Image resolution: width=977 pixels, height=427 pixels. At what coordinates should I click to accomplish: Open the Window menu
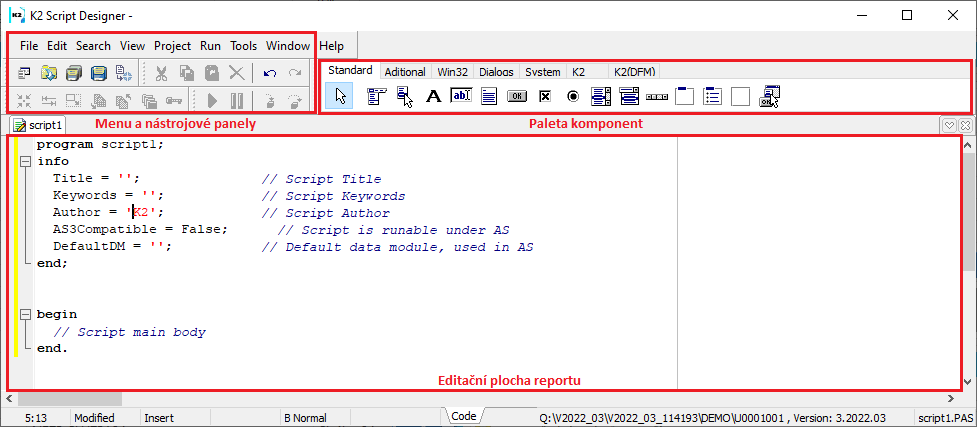pos(288,46)
